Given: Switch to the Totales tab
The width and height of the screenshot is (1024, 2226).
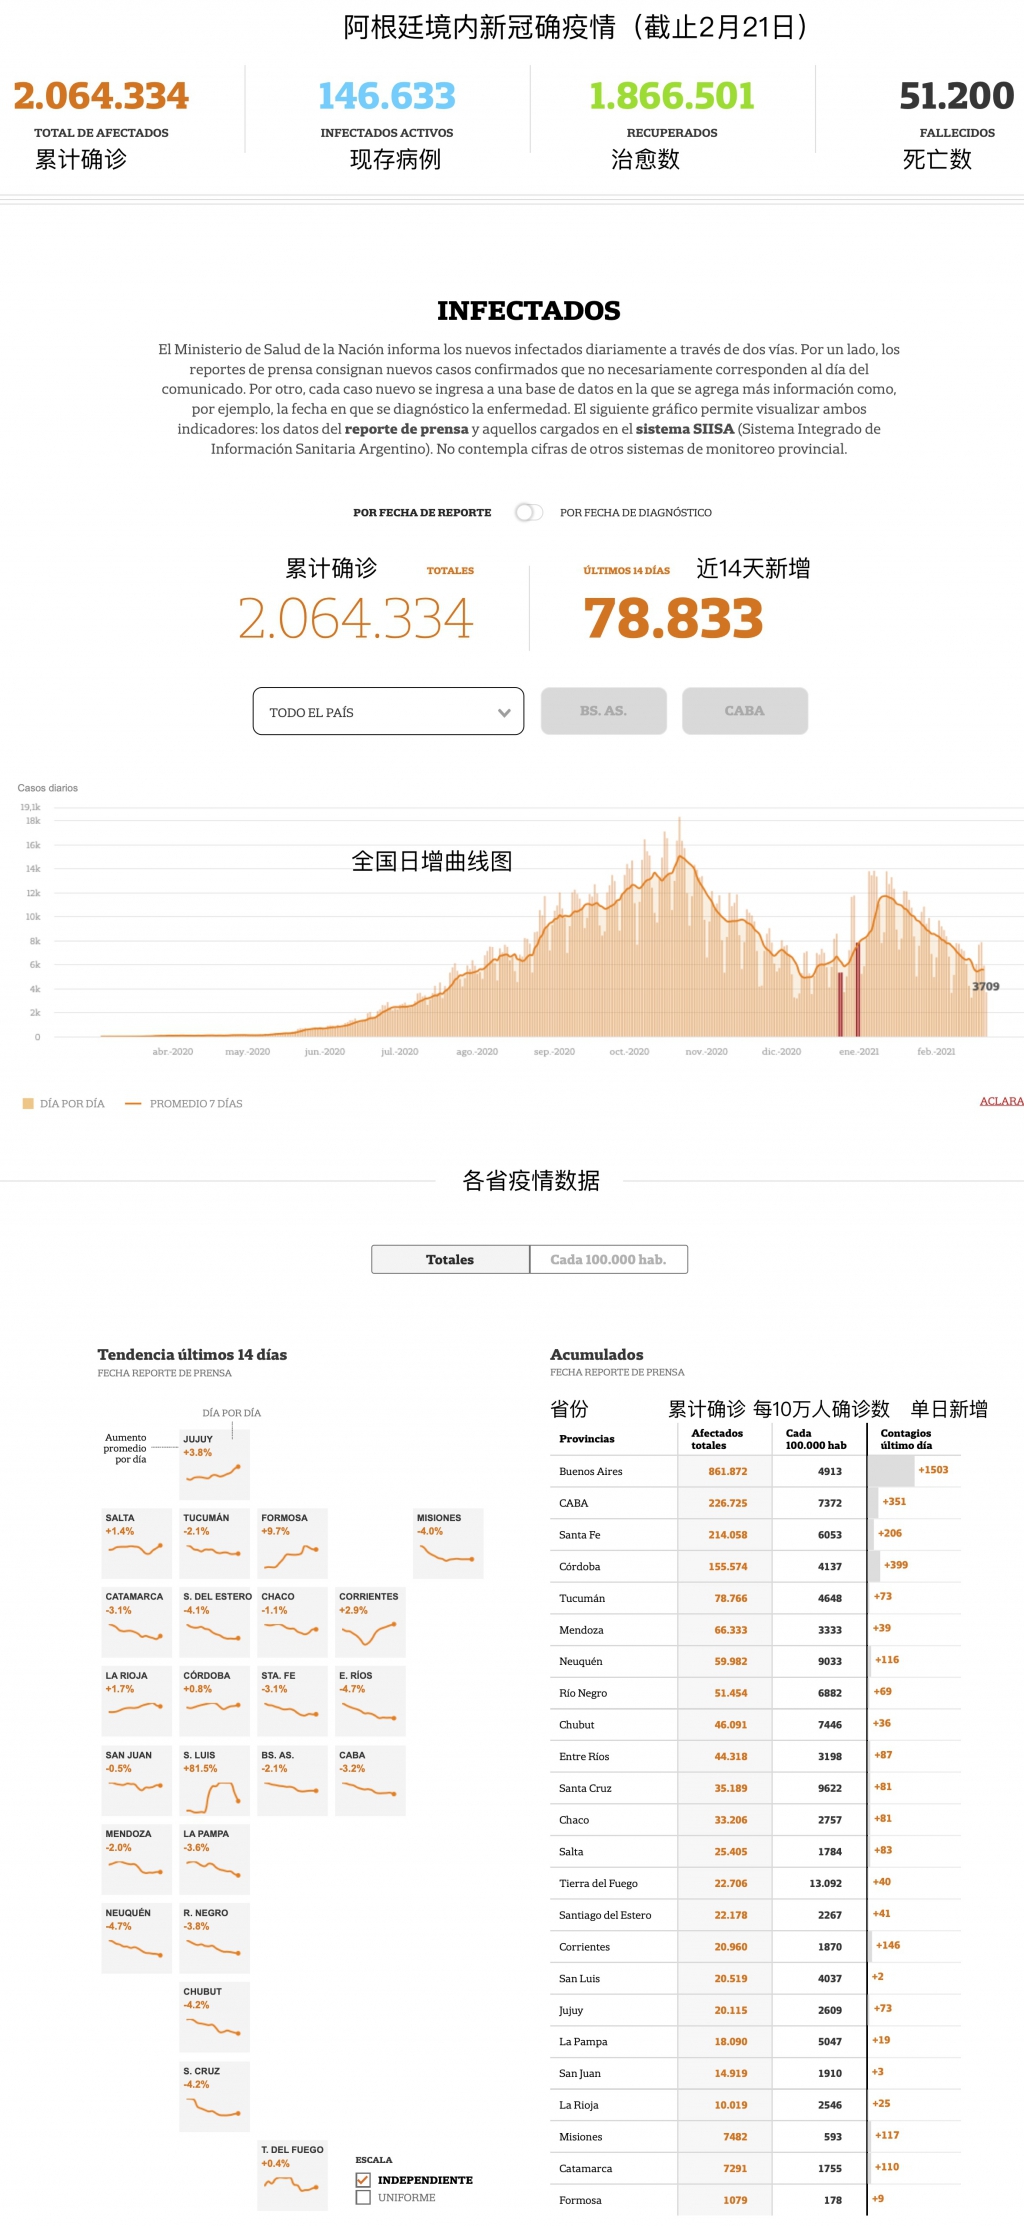Looking at the screenshot, I should (x=450, y=1259).
